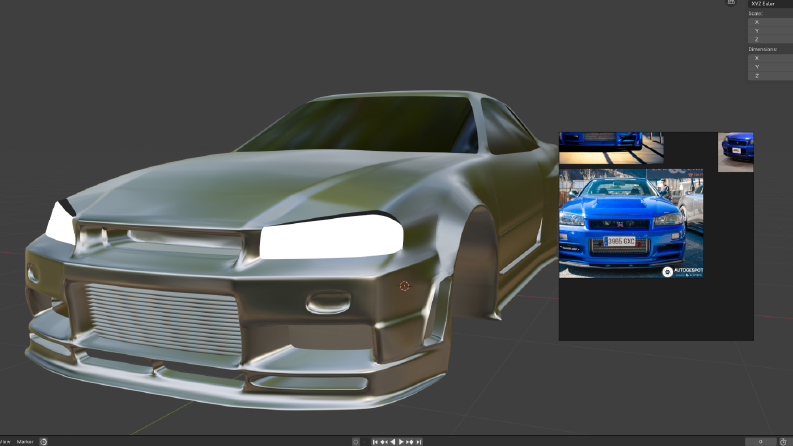Click the clock icon beside the frame field

(783, 442)
